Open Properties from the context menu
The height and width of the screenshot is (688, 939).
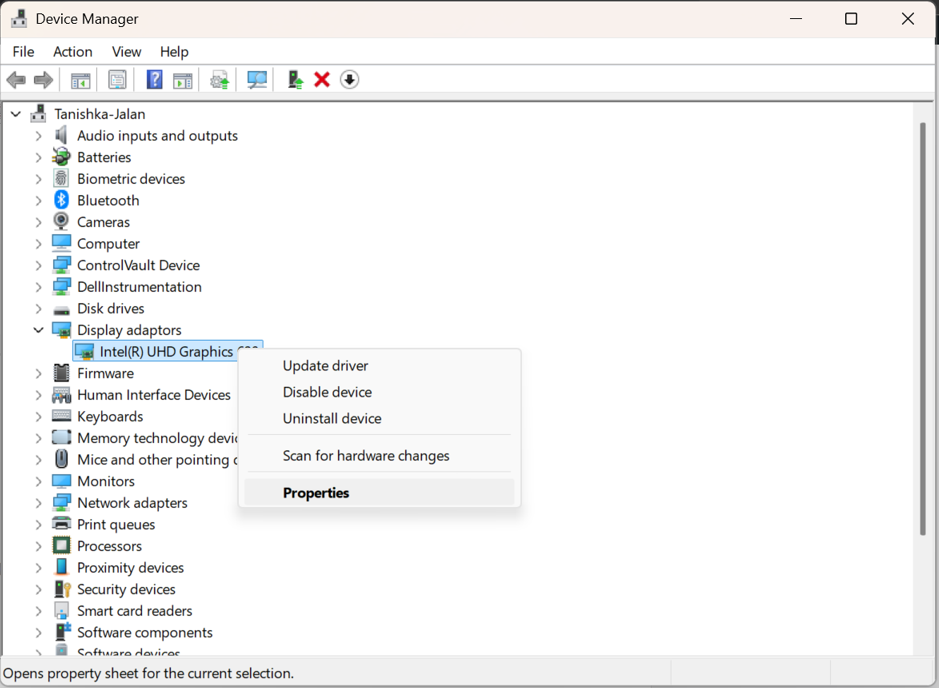click(x=380, y=492)
